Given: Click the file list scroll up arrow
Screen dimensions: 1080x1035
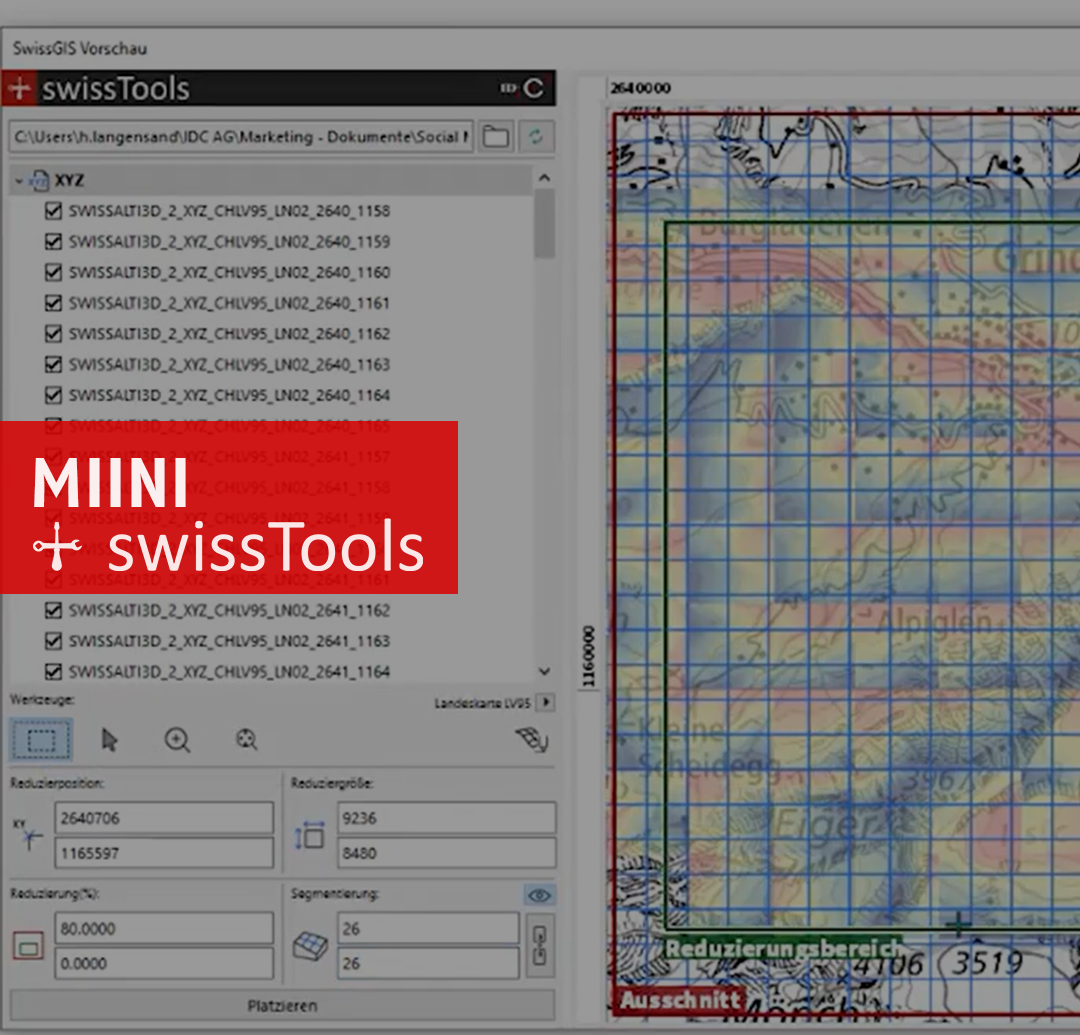Looking at the screenshot, I should (x=544, y=178).
